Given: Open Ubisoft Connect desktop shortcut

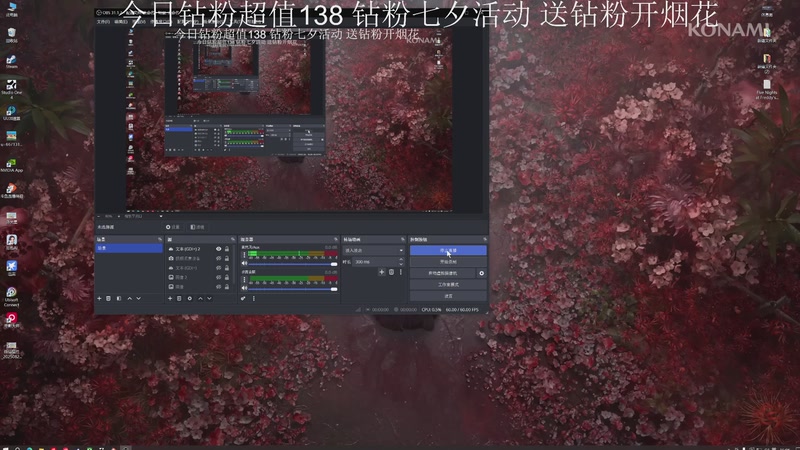Looking at the screenshot, I should [x=11, y=297].
